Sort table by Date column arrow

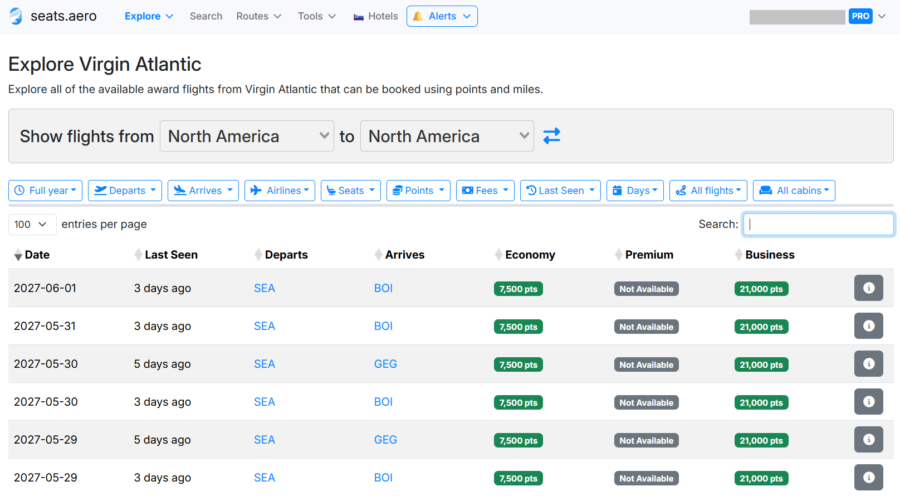point(18,255)
